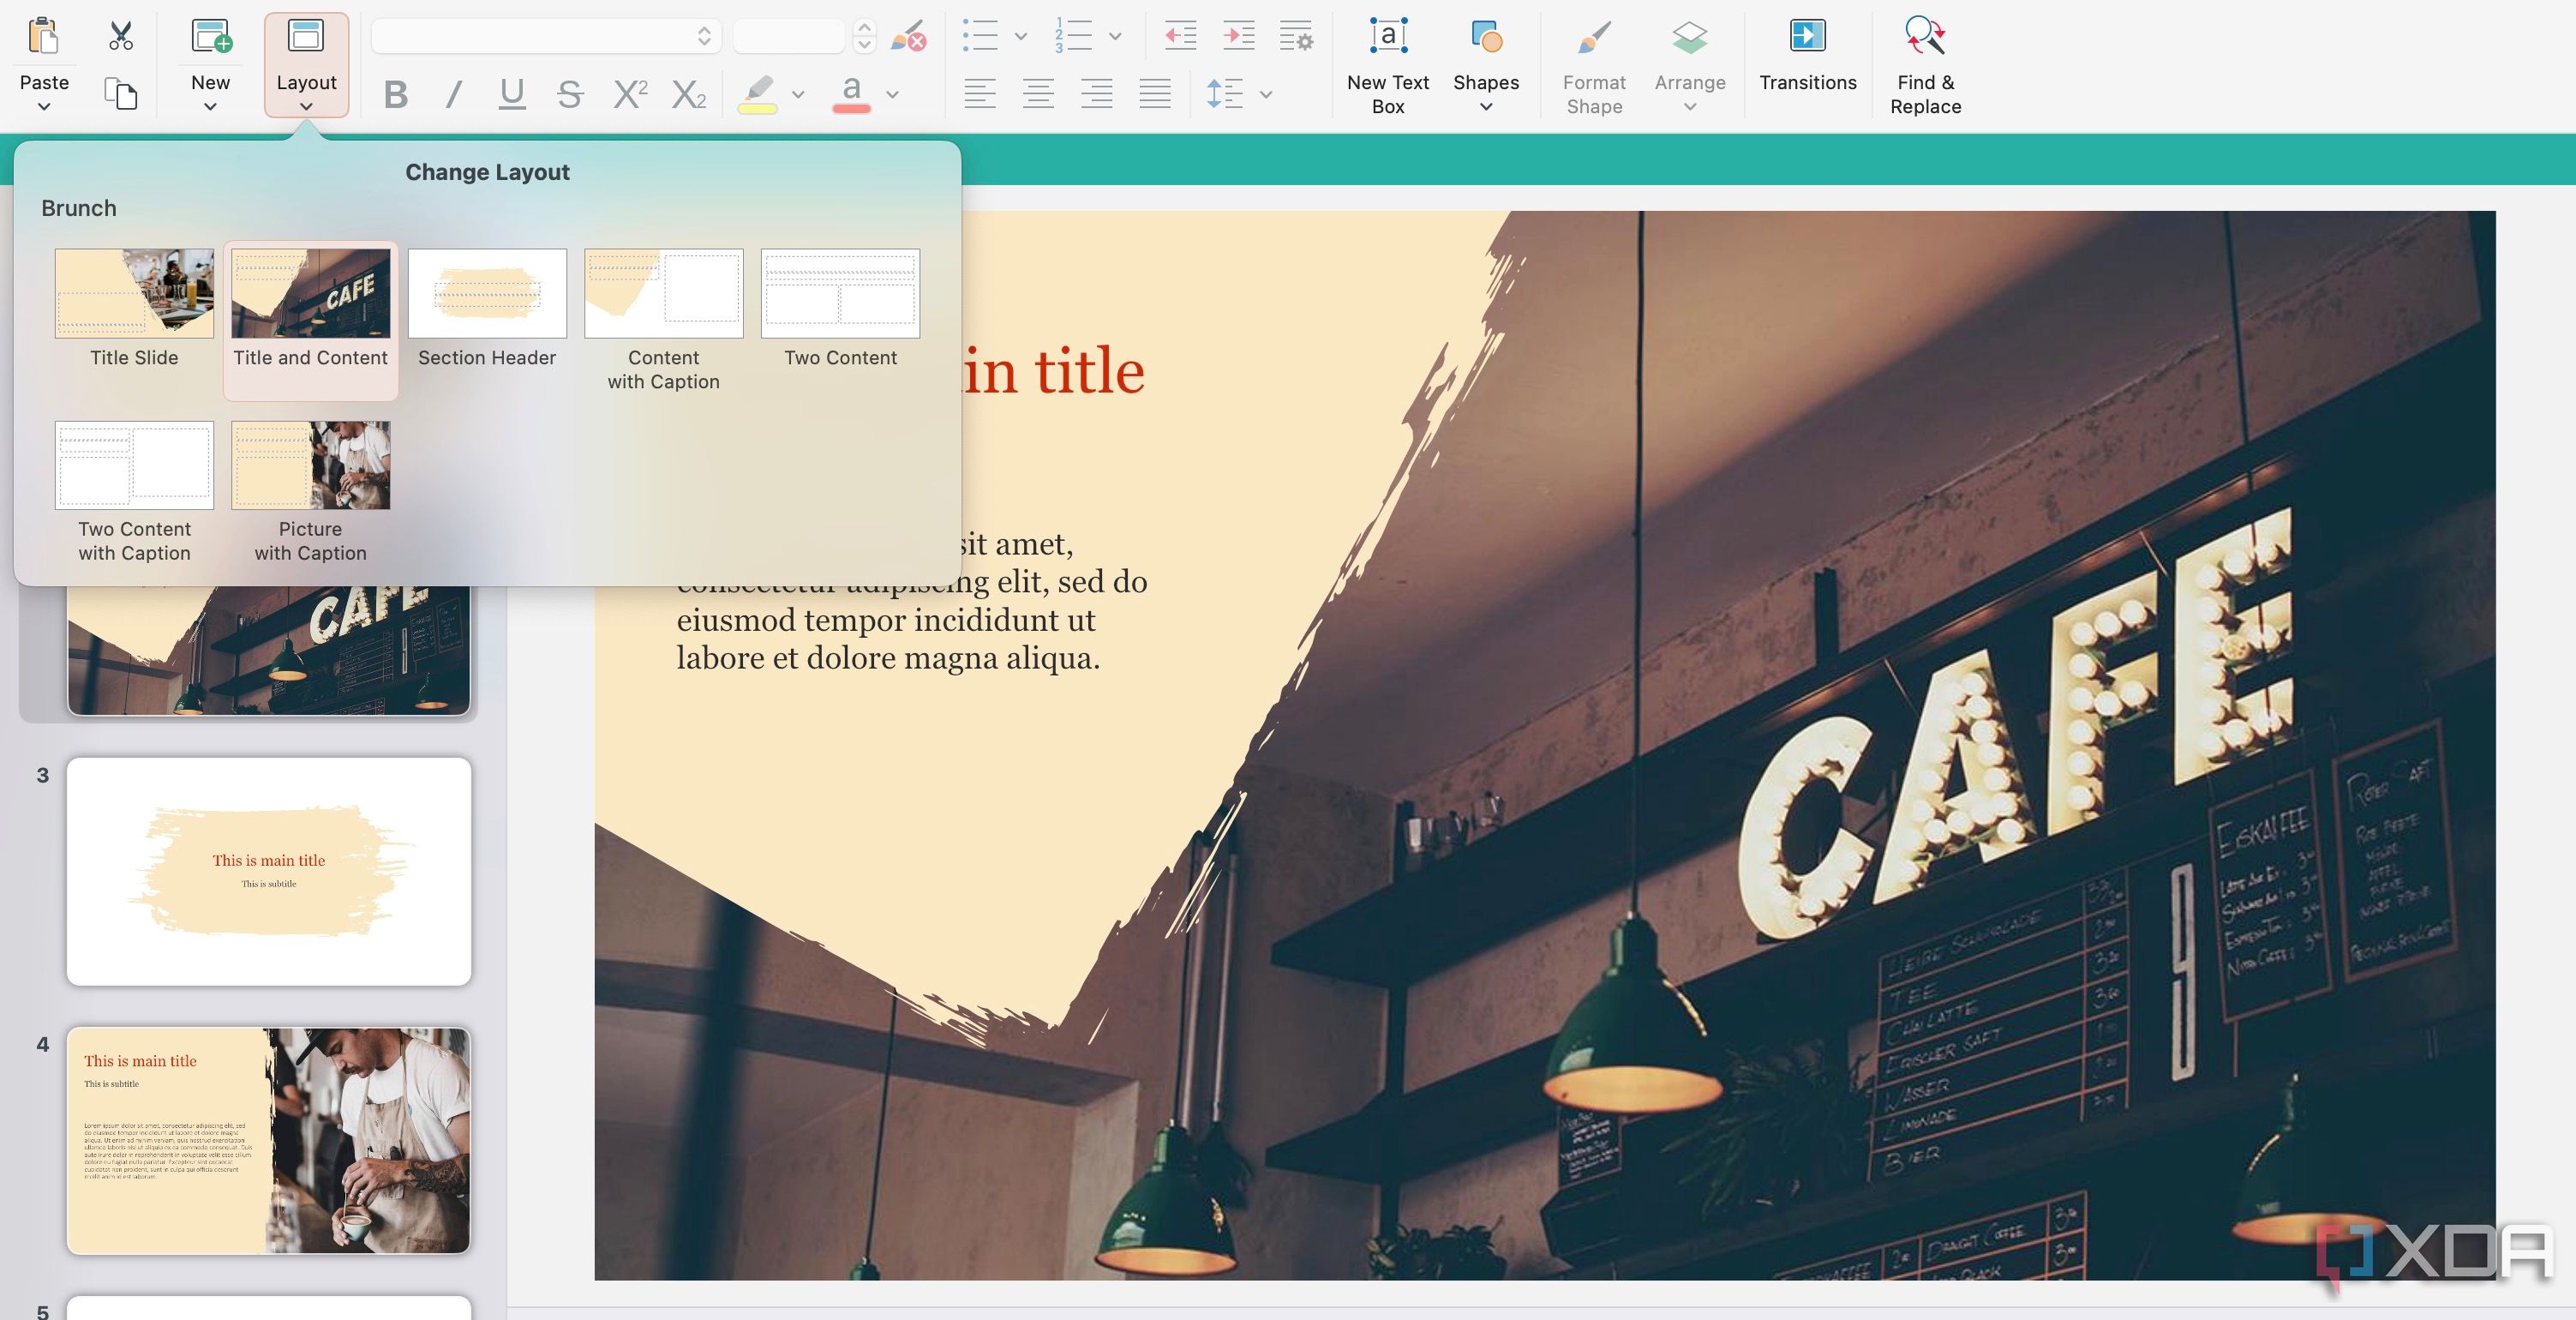This screenshot has width=2576, height=1320.
Task: Open line spacing dropdown arrow
Action: pyautogui.click(x=1266, y=95)
